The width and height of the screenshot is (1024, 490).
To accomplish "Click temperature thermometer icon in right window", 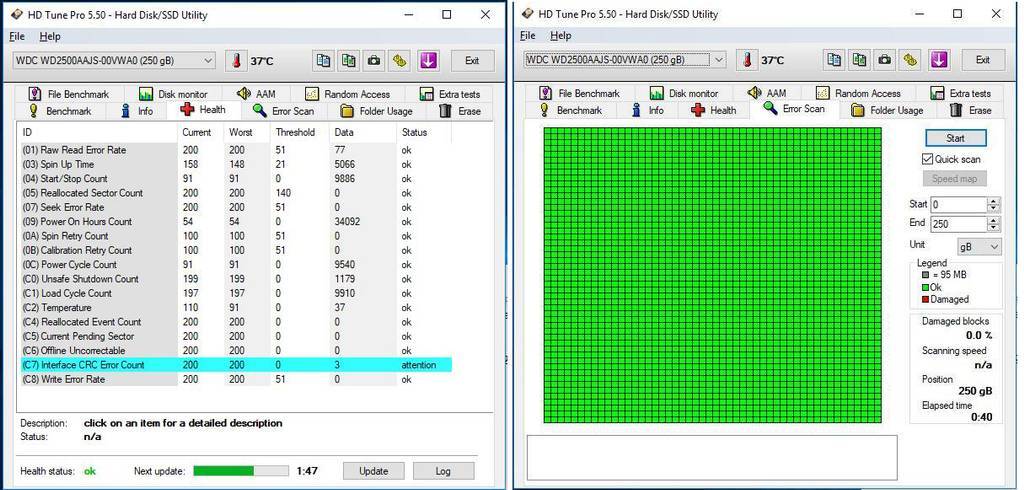I will pyautogui.click(x=746, y=60).
